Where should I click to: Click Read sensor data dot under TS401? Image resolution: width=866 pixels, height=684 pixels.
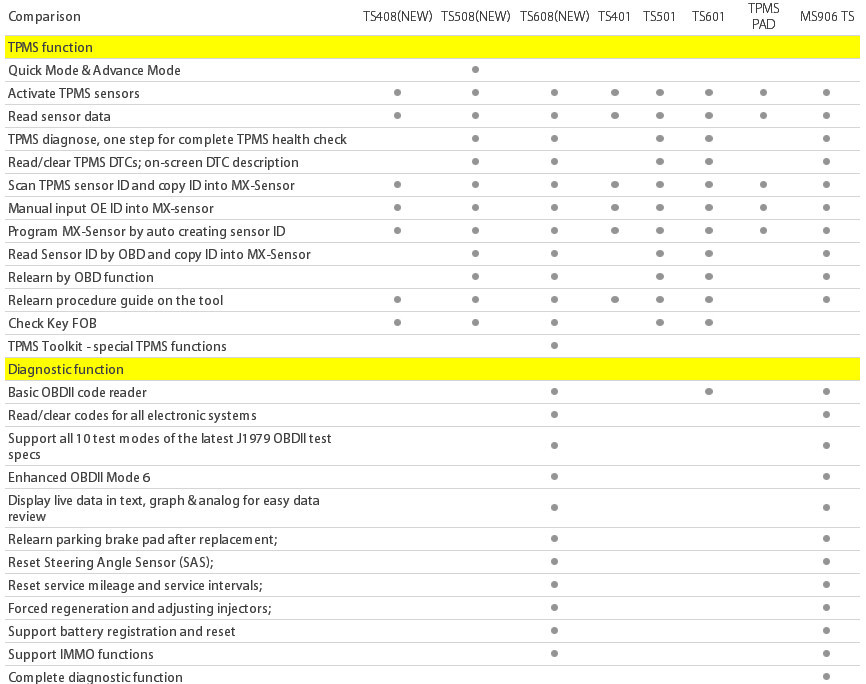[615, 115]
